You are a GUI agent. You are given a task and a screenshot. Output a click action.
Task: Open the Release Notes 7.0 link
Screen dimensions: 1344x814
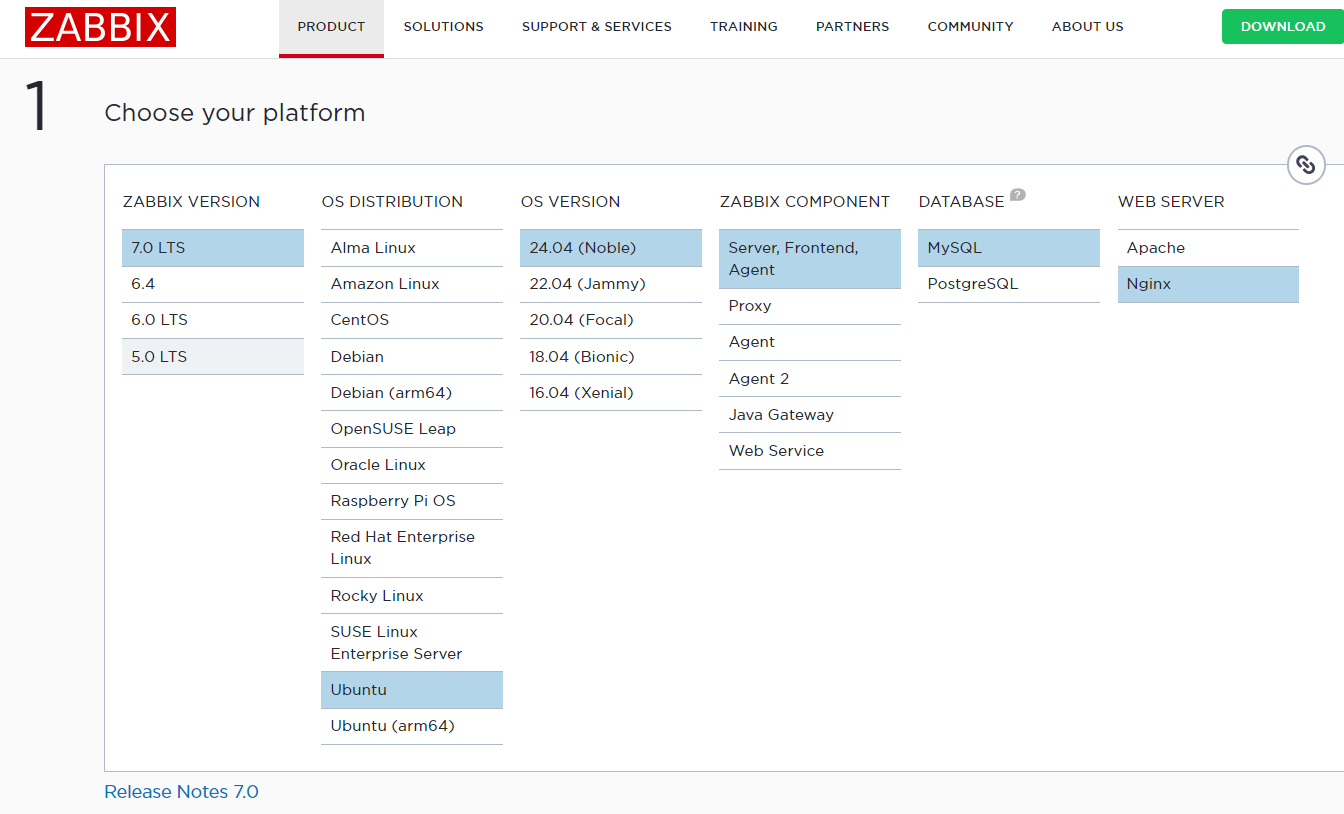(181, 792)
